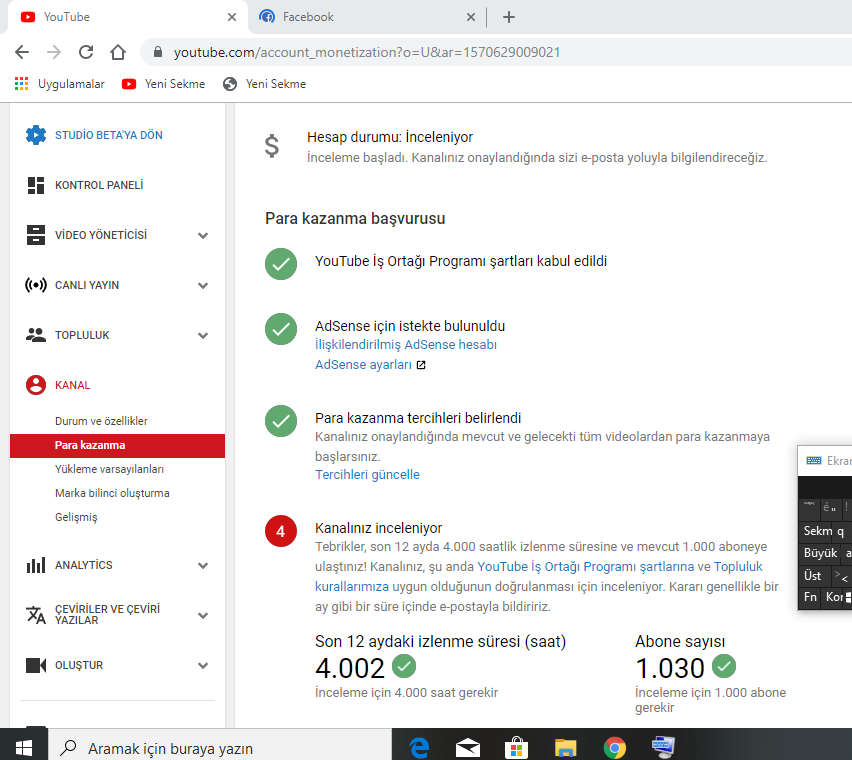Click the on-screen keyboard taskbar icon
852x760 pixels.
pos(663,748)
